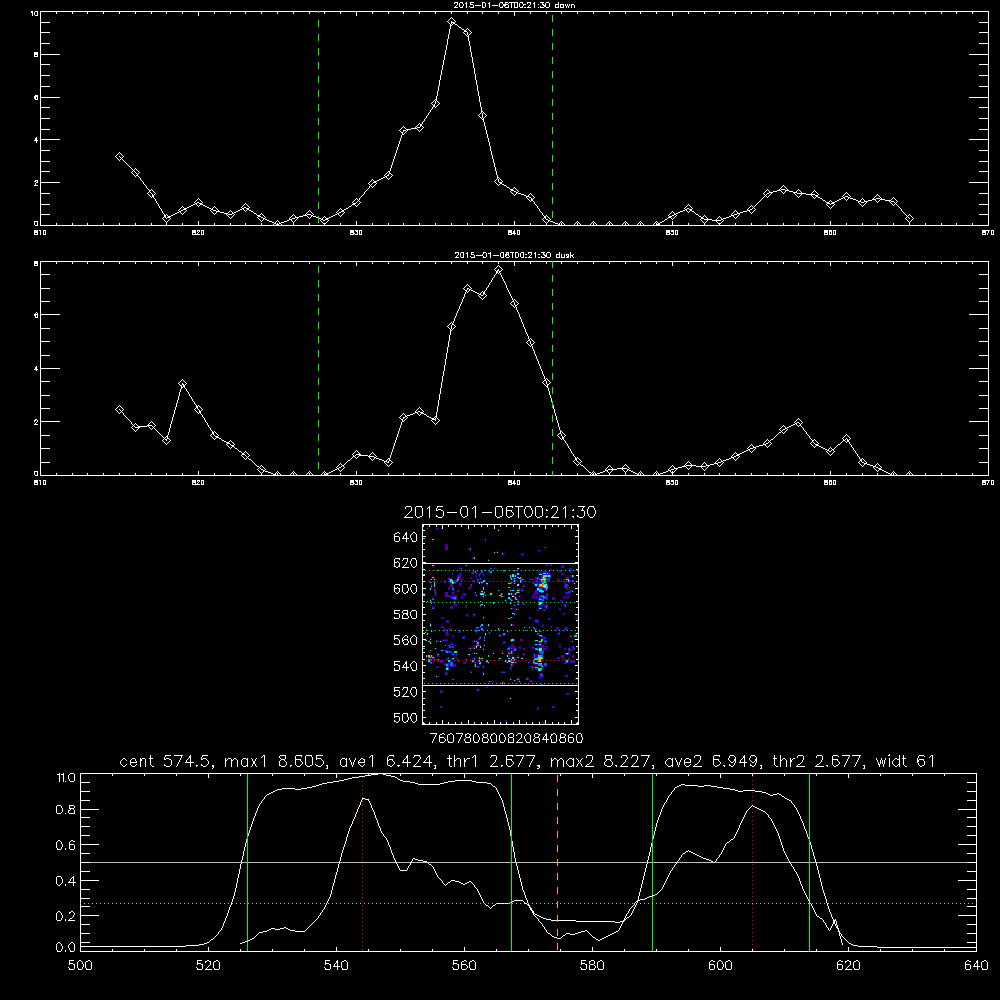Select the green vertical line near 589
The image size is (1000, 1000).
click(652, 861)
